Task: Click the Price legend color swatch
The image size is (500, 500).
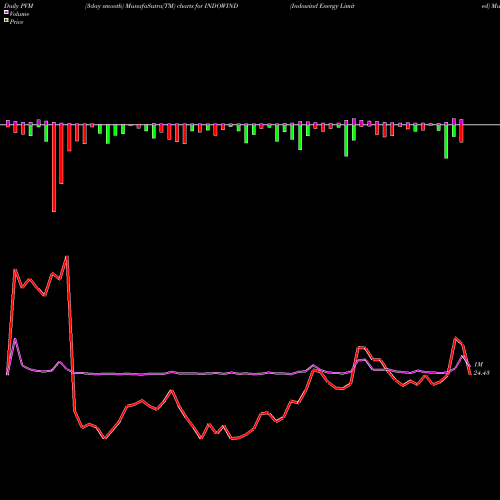Action: tap(6, 20)
